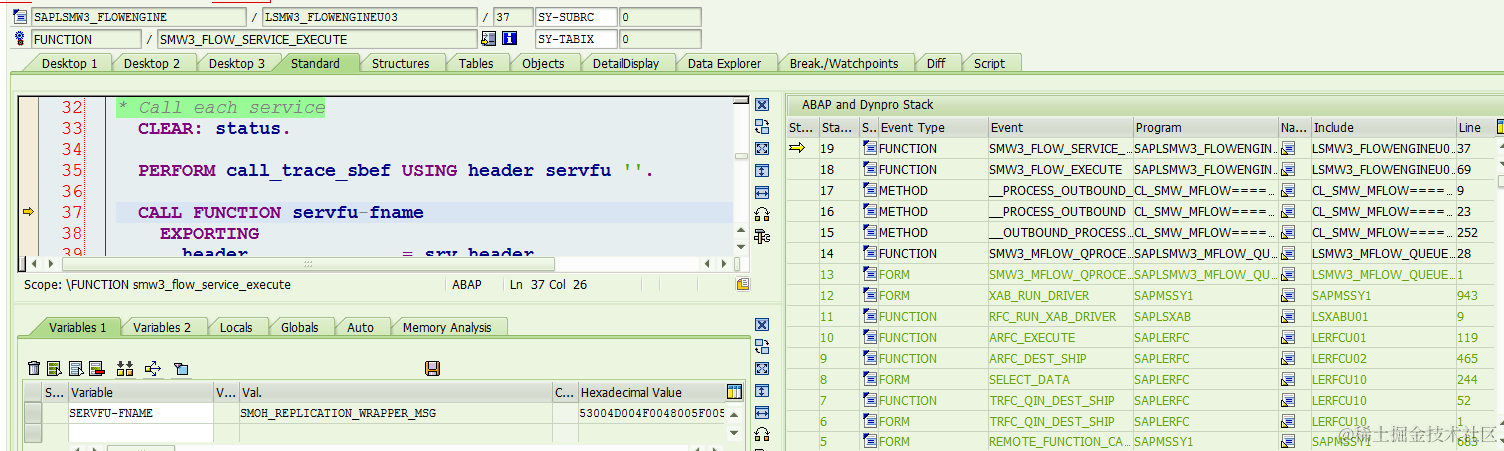1504x451 pixels.
Task: Click code line 37 CALL FUNCTION servfu-fname
Action: pyautogui.click(x=280, y=212)
